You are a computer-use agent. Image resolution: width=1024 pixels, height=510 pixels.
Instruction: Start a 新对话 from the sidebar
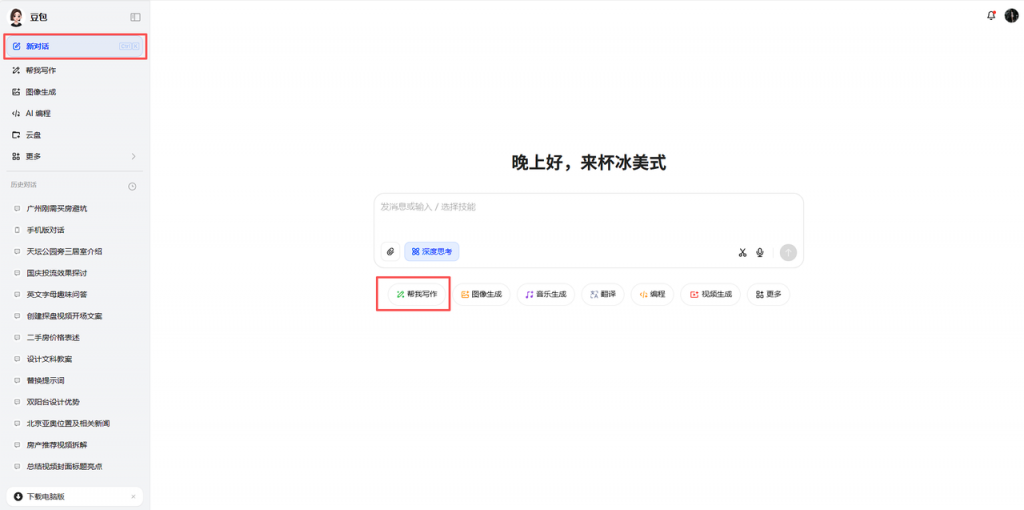pos(75,46)
